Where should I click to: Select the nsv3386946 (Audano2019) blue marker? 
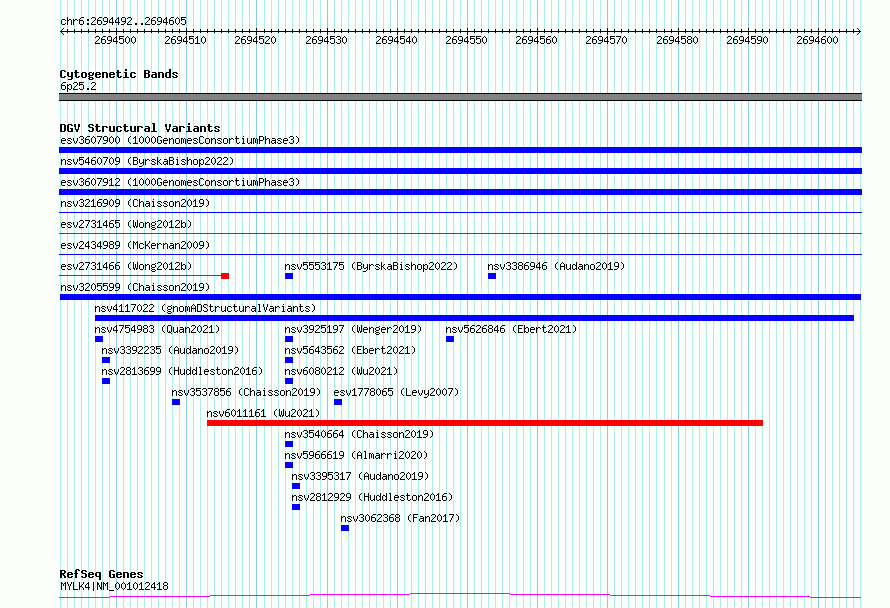pos(492,276)
